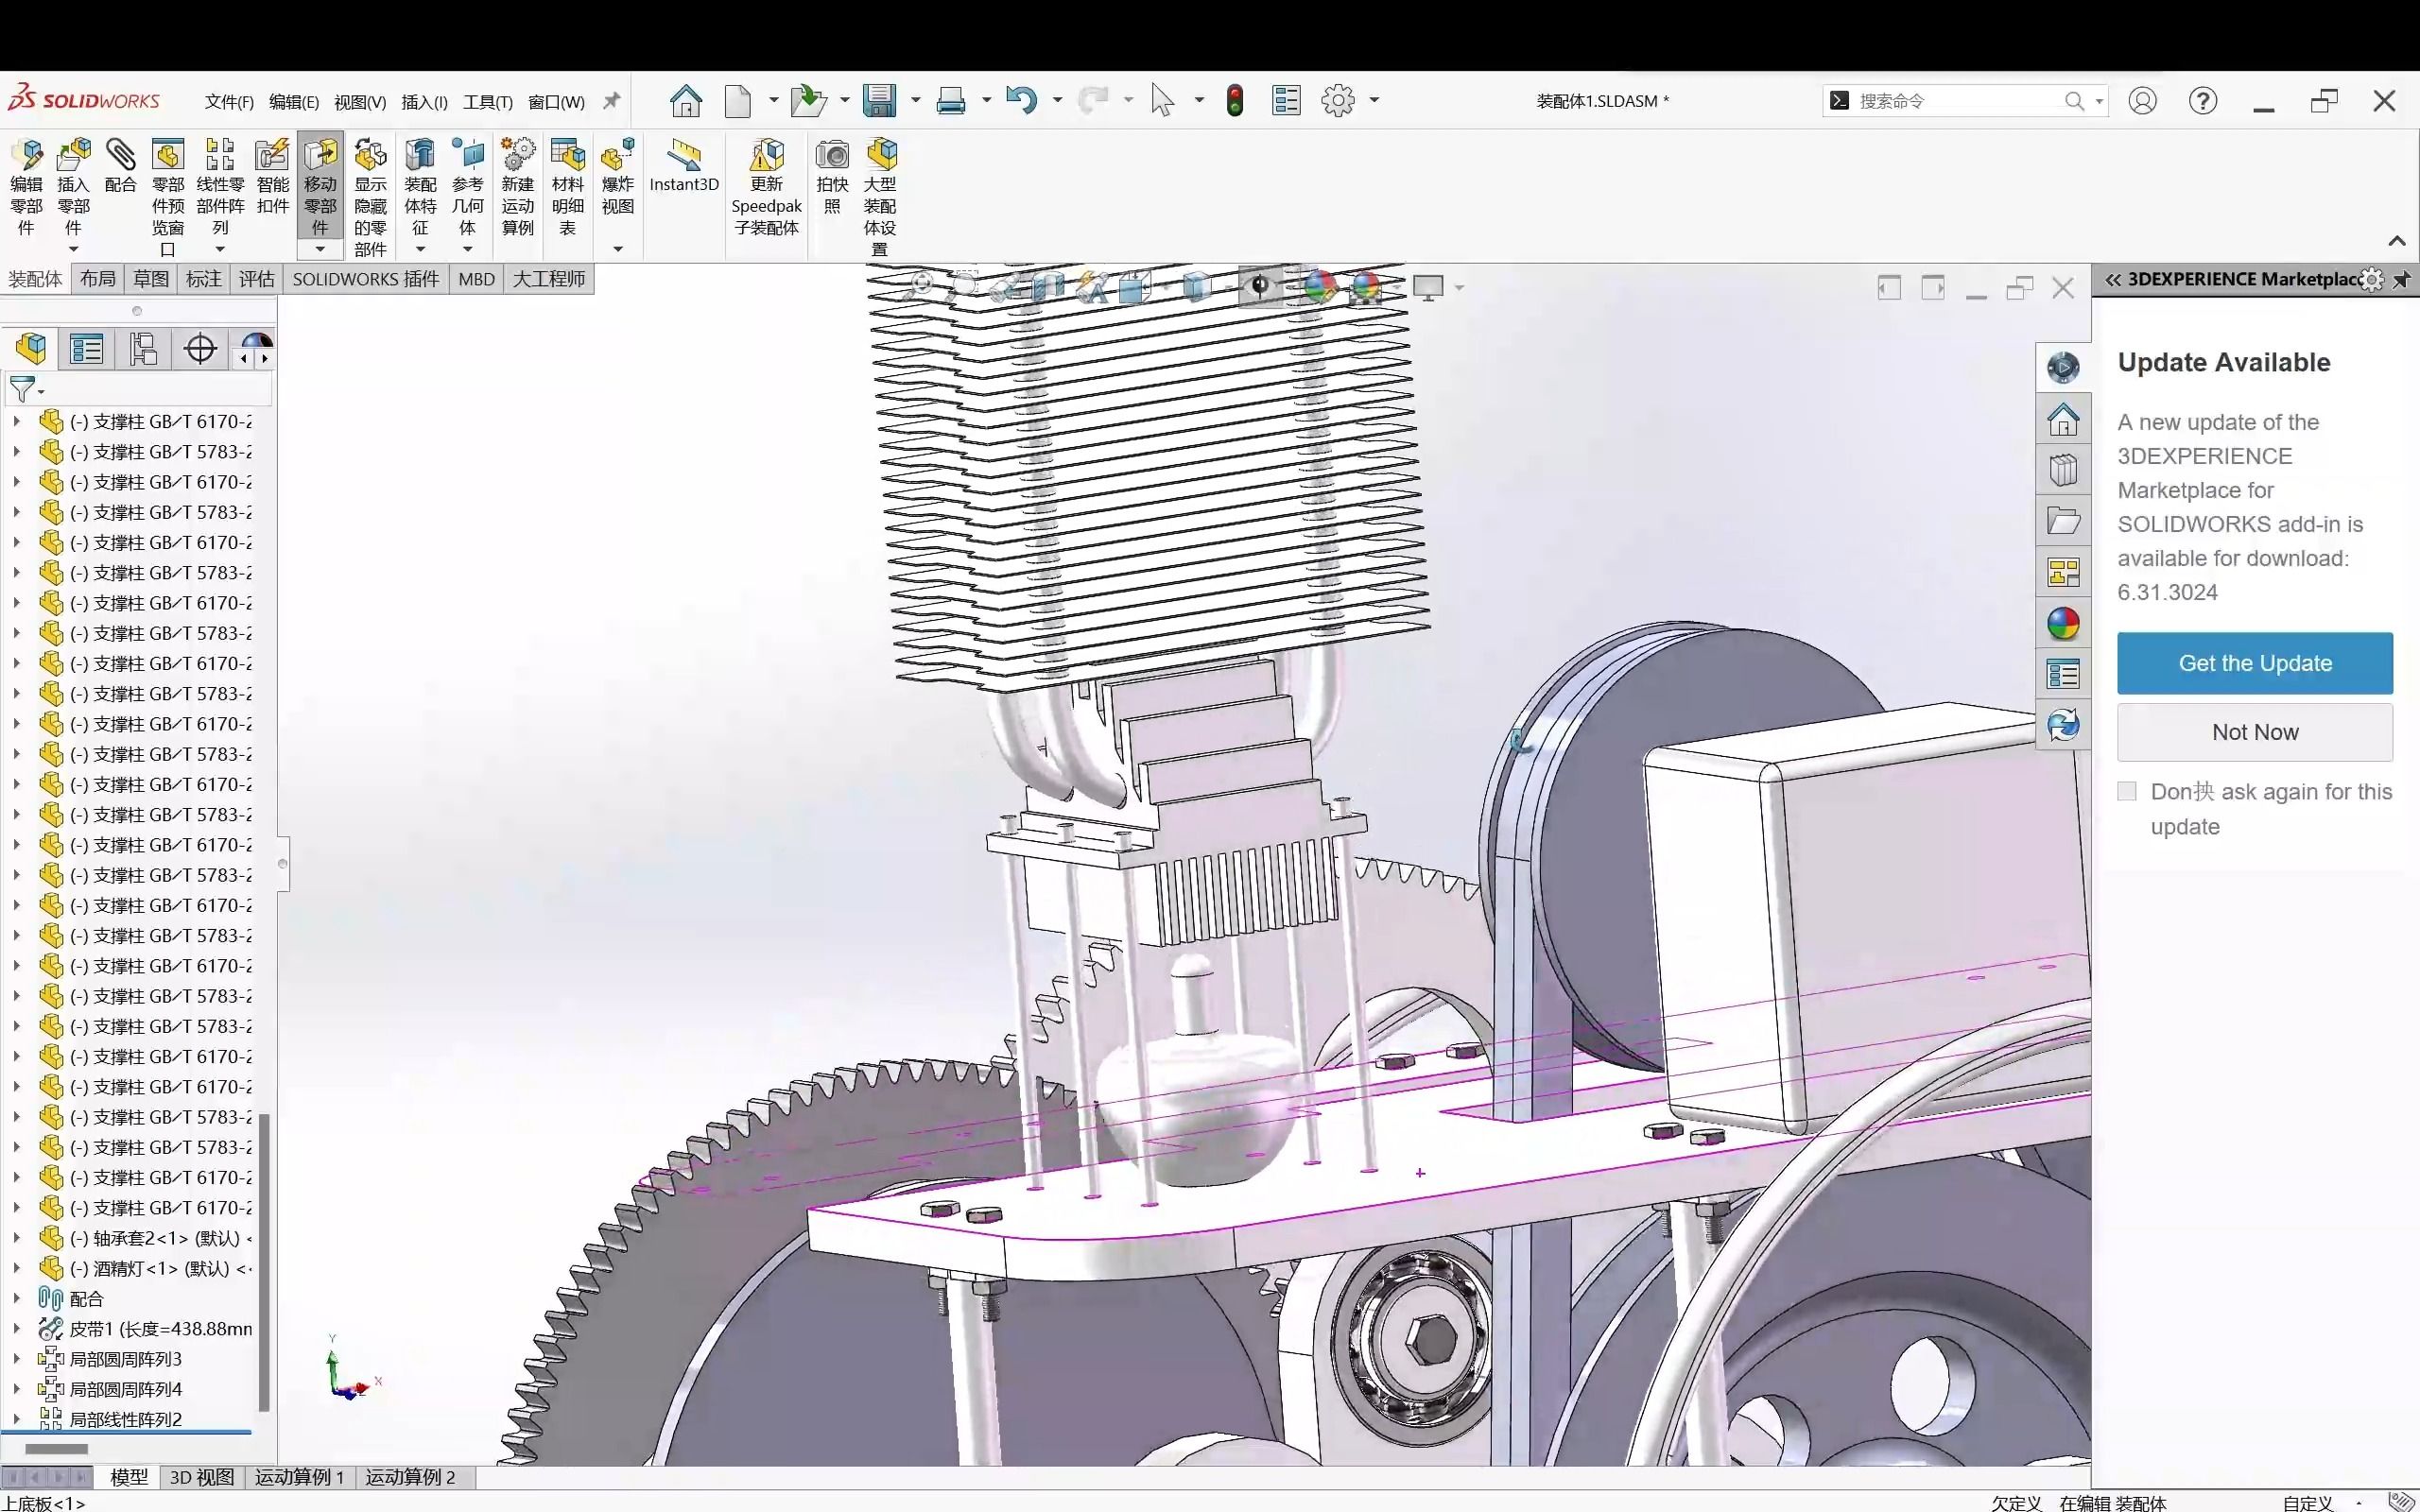Expand the 局部线性阵列2 feature node
Image resolution: width=2420 pixels, height=1512 pixels.
17,1417
